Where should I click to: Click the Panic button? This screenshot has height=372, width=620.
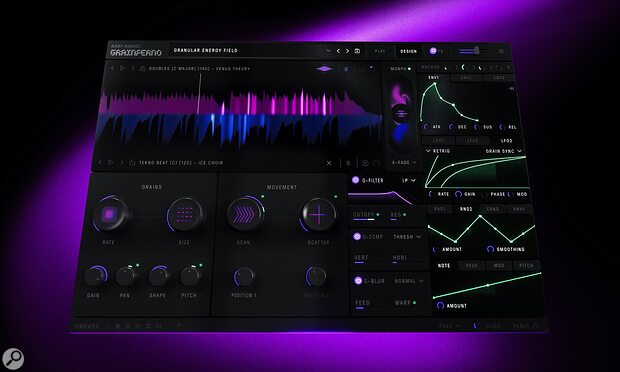pos(525,326)
